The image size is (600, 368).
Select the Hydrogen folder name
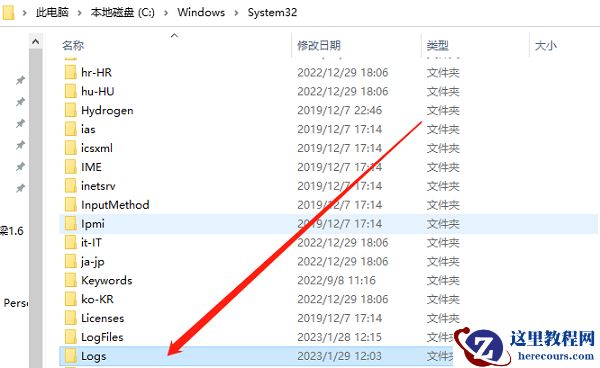pos(107,111)
